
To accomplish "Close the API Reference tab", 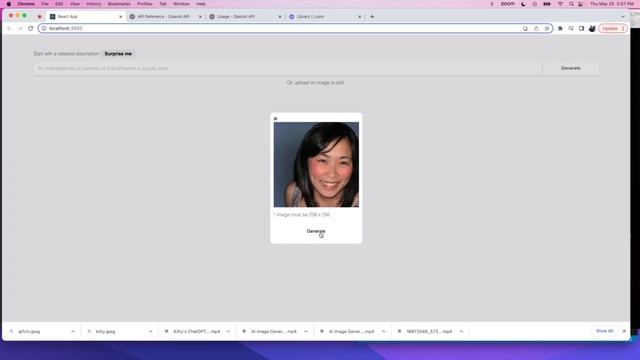I will [x=200, y=17].
